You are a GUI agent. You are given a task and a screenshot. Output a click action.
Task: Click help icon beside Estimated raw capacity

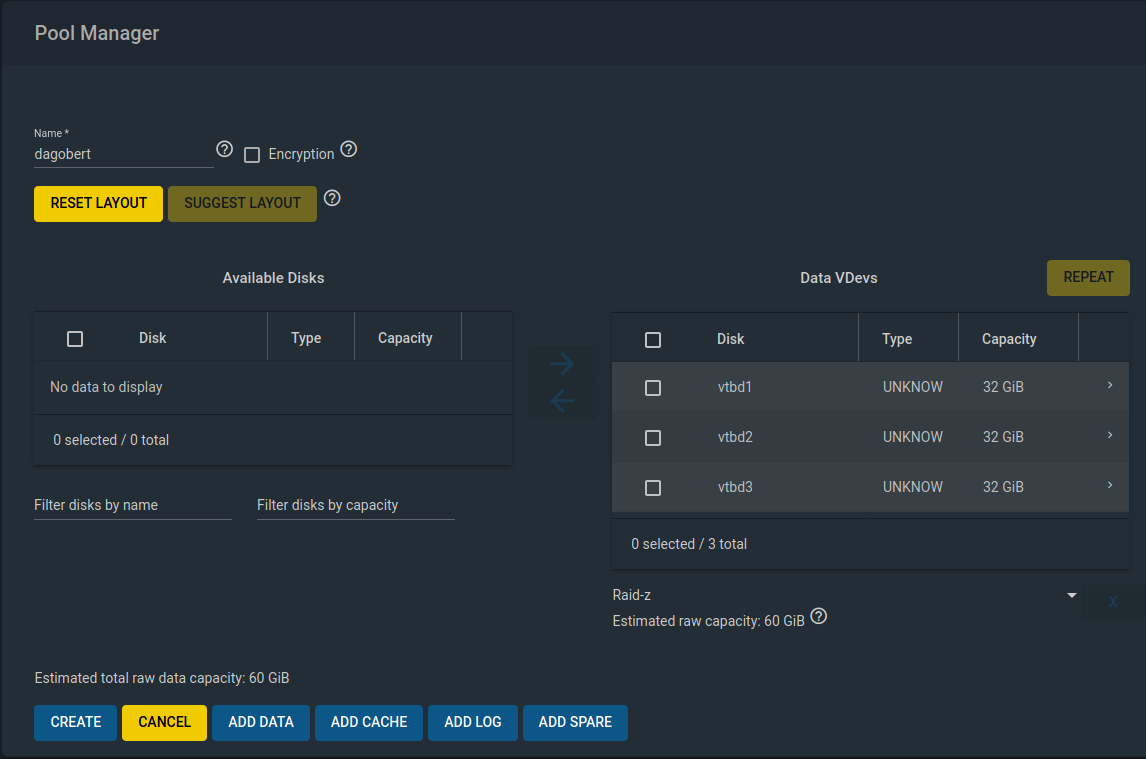(819, 616)
